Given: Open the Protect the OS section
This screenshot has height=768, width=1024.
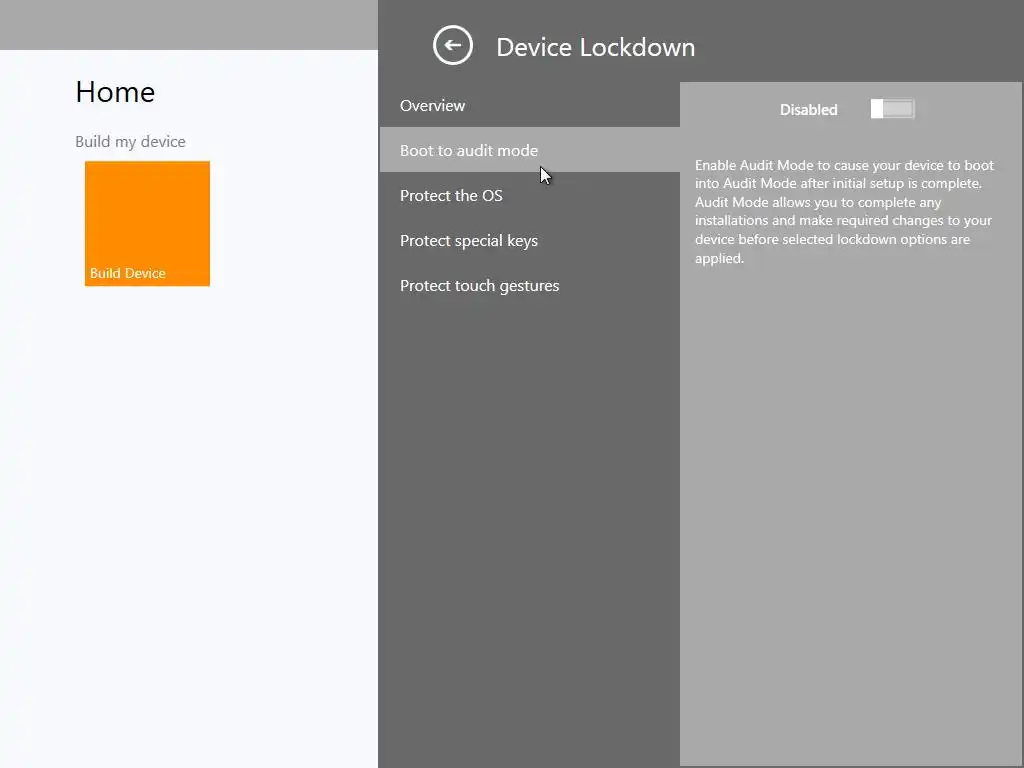Looking at the screenshot, I should (x=451, y=196).
